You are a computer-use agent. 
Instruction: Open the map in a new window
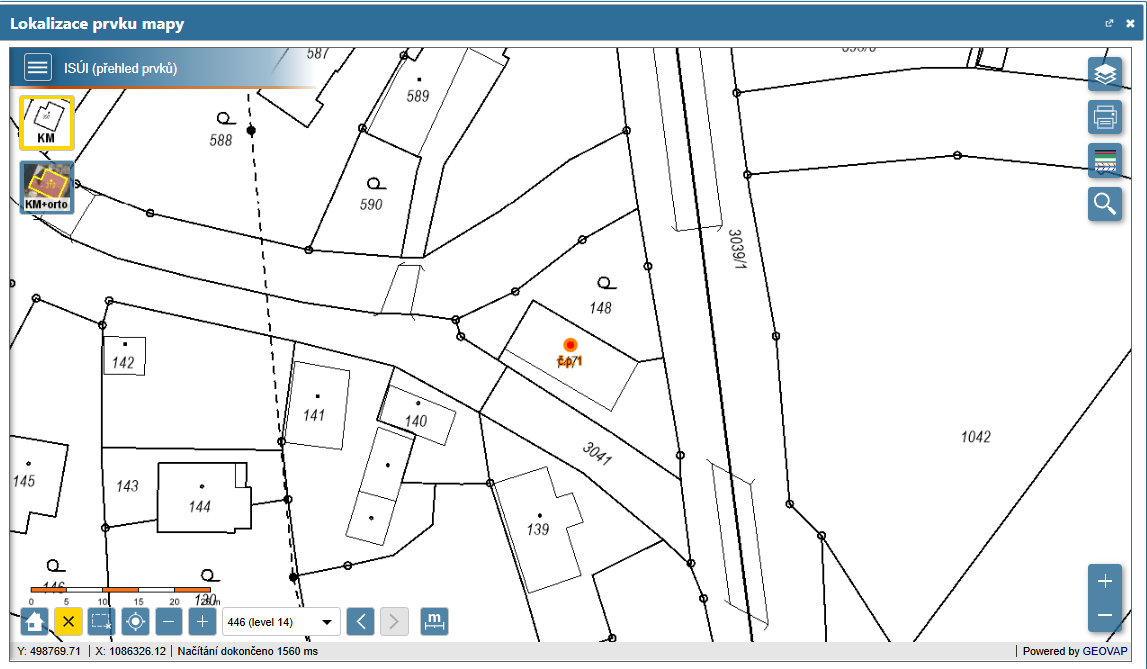(1109, 23)
